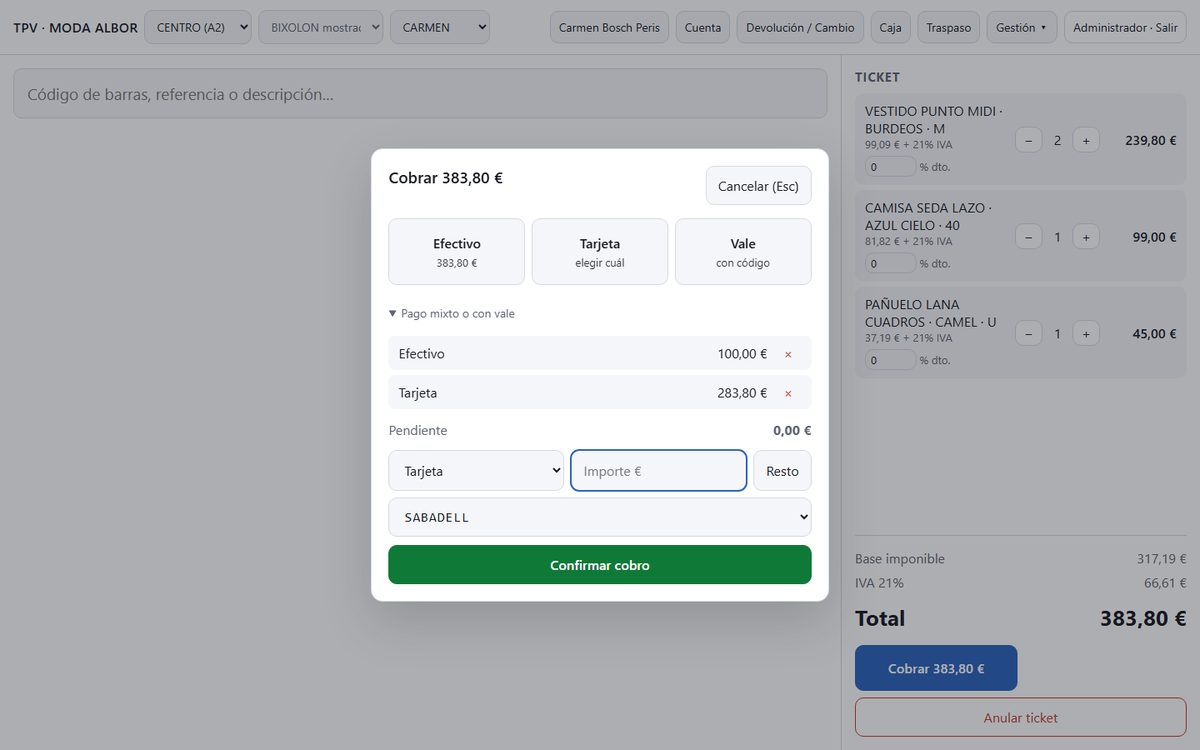Click the ticket Total 383,80 € value
The width and height of the screenshot is (1200, 750).
(1143, 618)
